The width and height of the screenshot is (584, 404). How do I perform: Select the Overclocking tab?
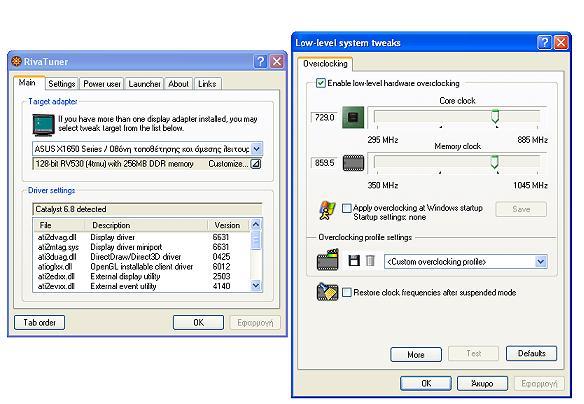tap(325, 64)
